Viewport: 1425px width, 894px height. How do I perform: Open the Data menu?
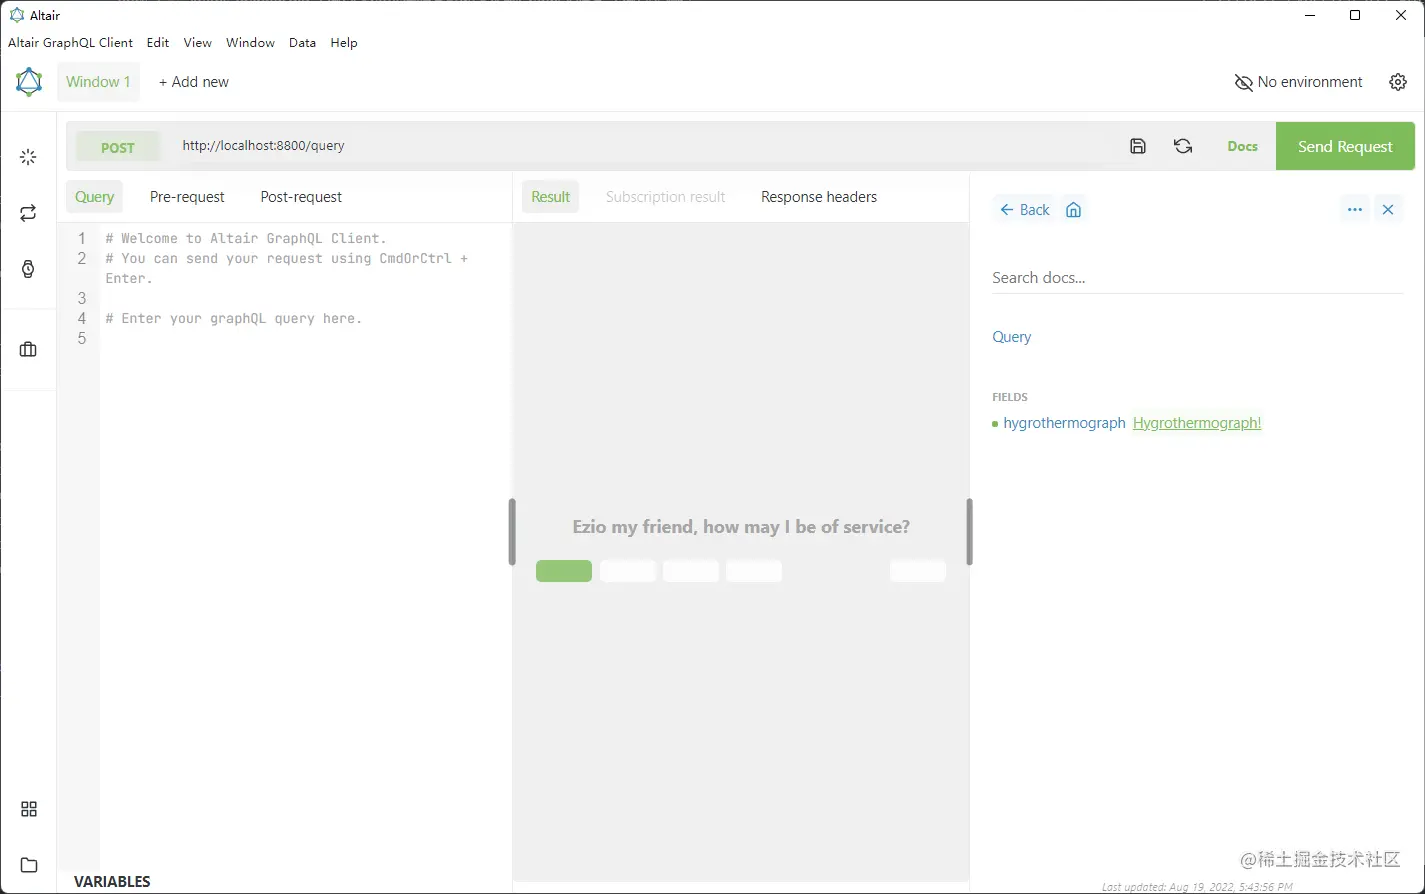(302, 42)
